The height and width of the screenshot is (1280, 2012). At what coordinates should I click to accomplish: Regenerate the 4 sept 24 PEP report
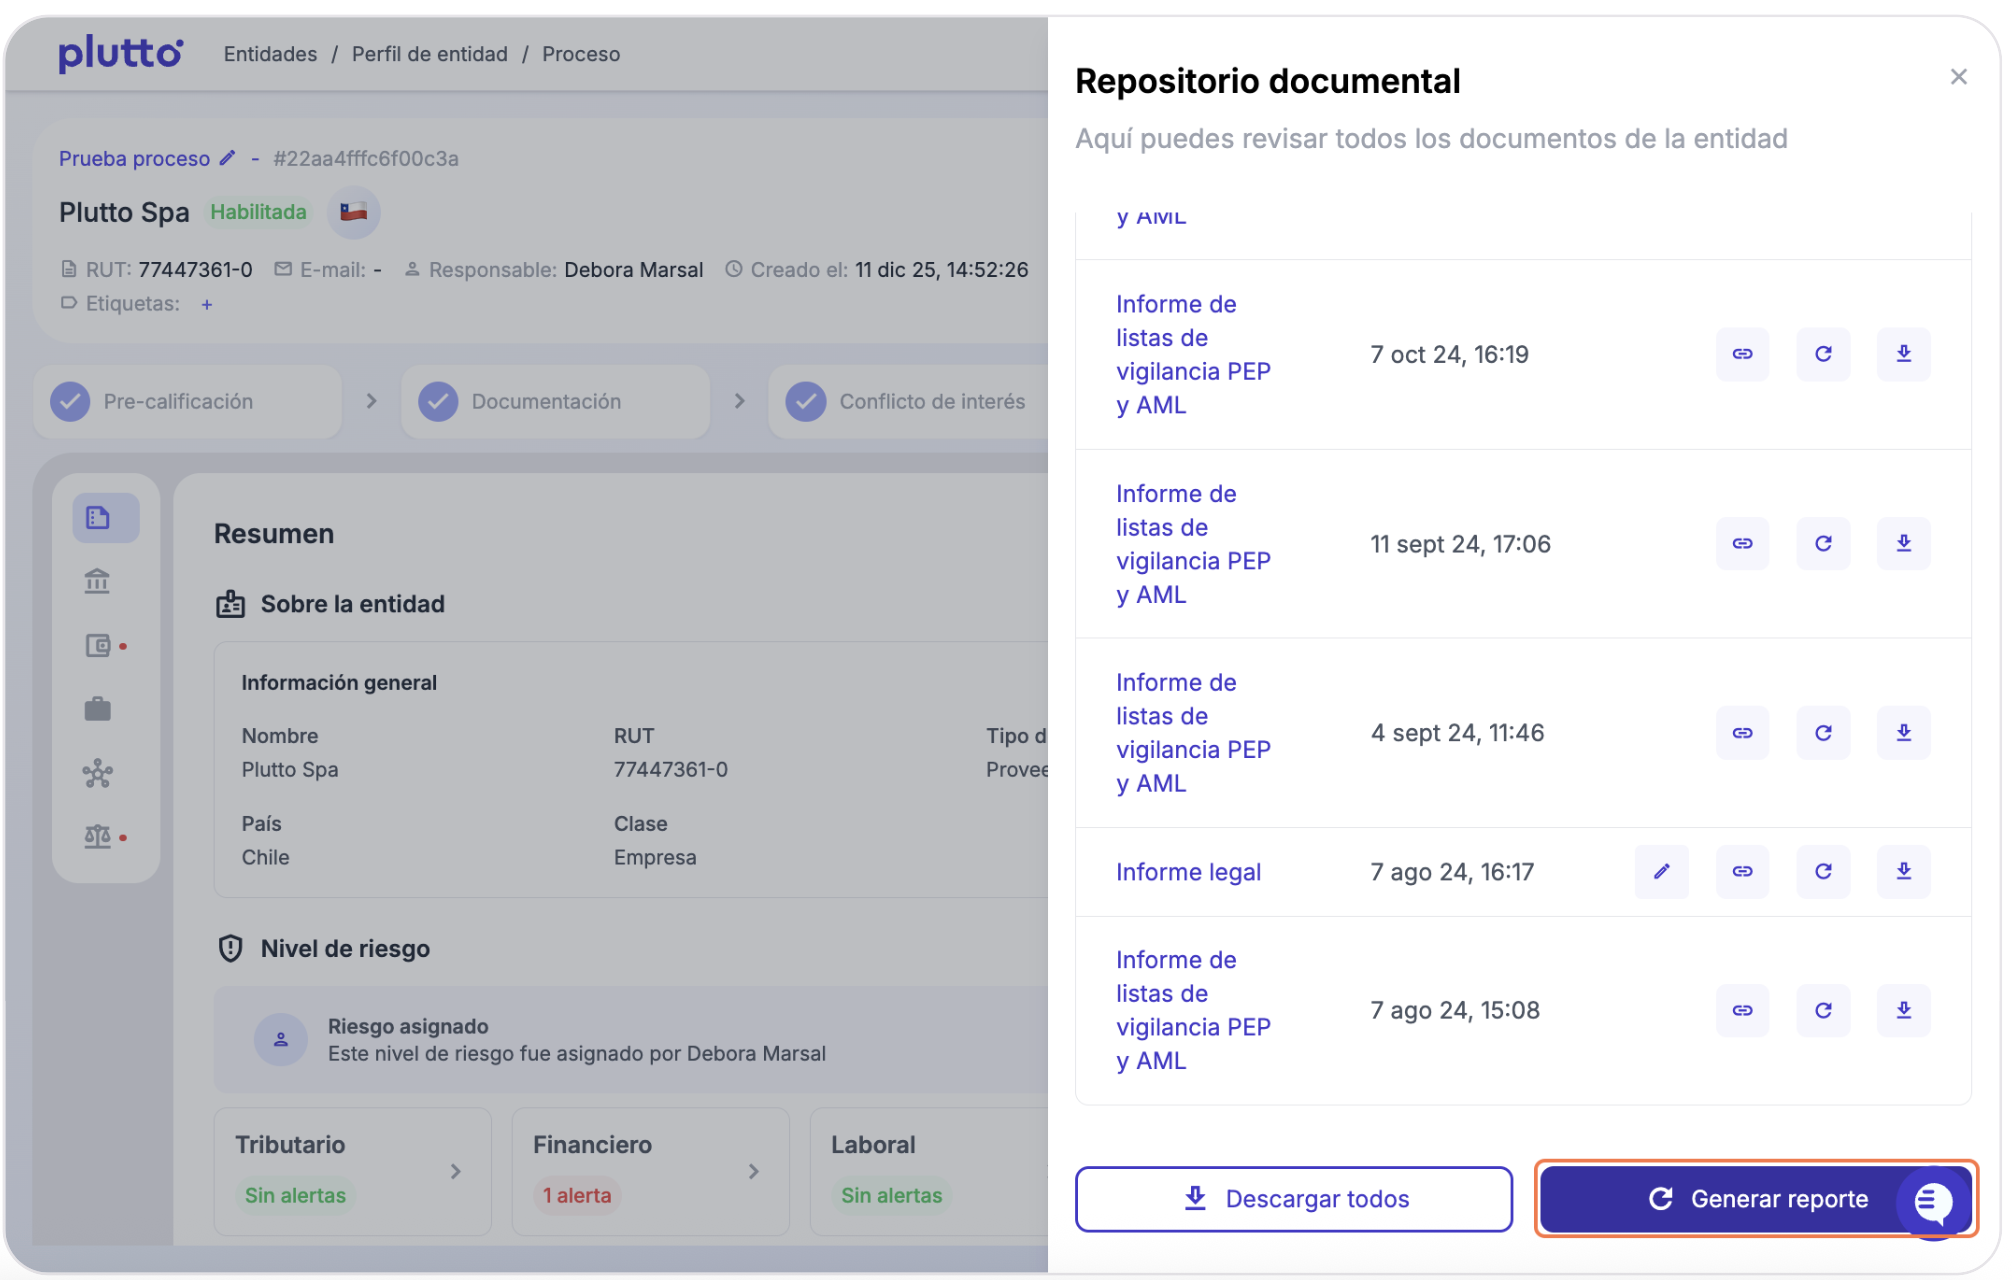coord(1822,733)
